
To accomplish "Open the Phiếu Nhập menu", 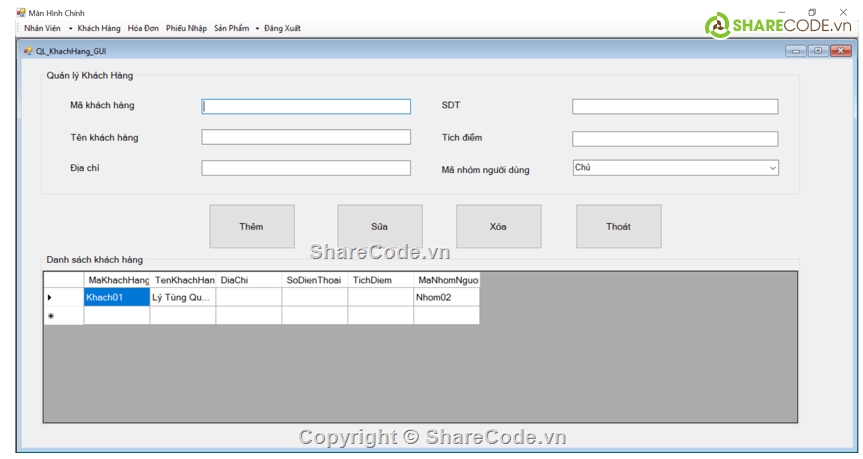I will pos(186,28).
